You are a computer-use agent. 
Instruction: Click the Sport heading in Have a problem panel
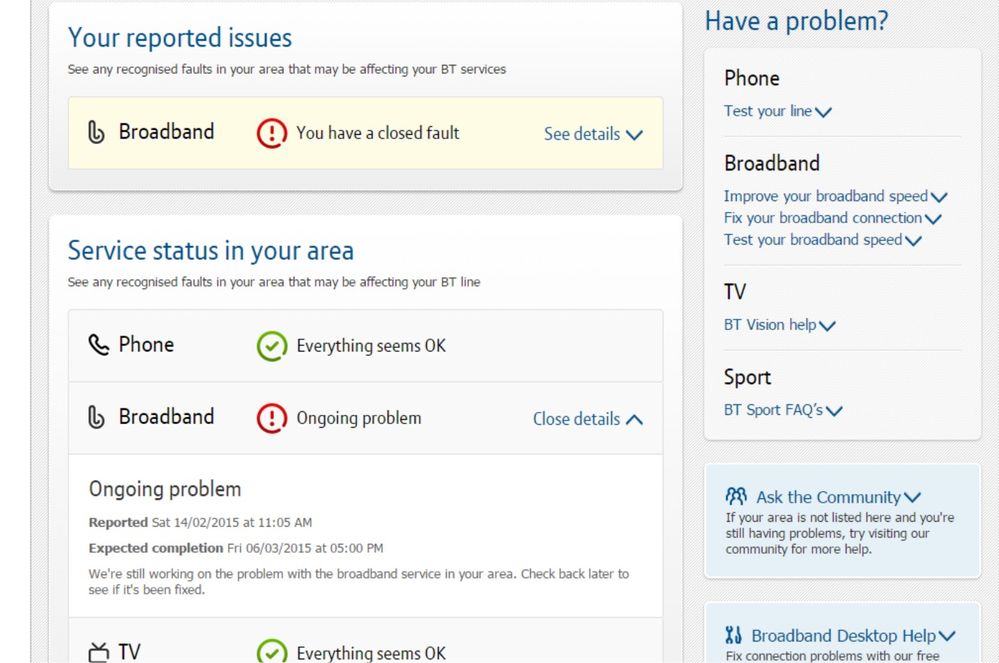pos(747,377)
